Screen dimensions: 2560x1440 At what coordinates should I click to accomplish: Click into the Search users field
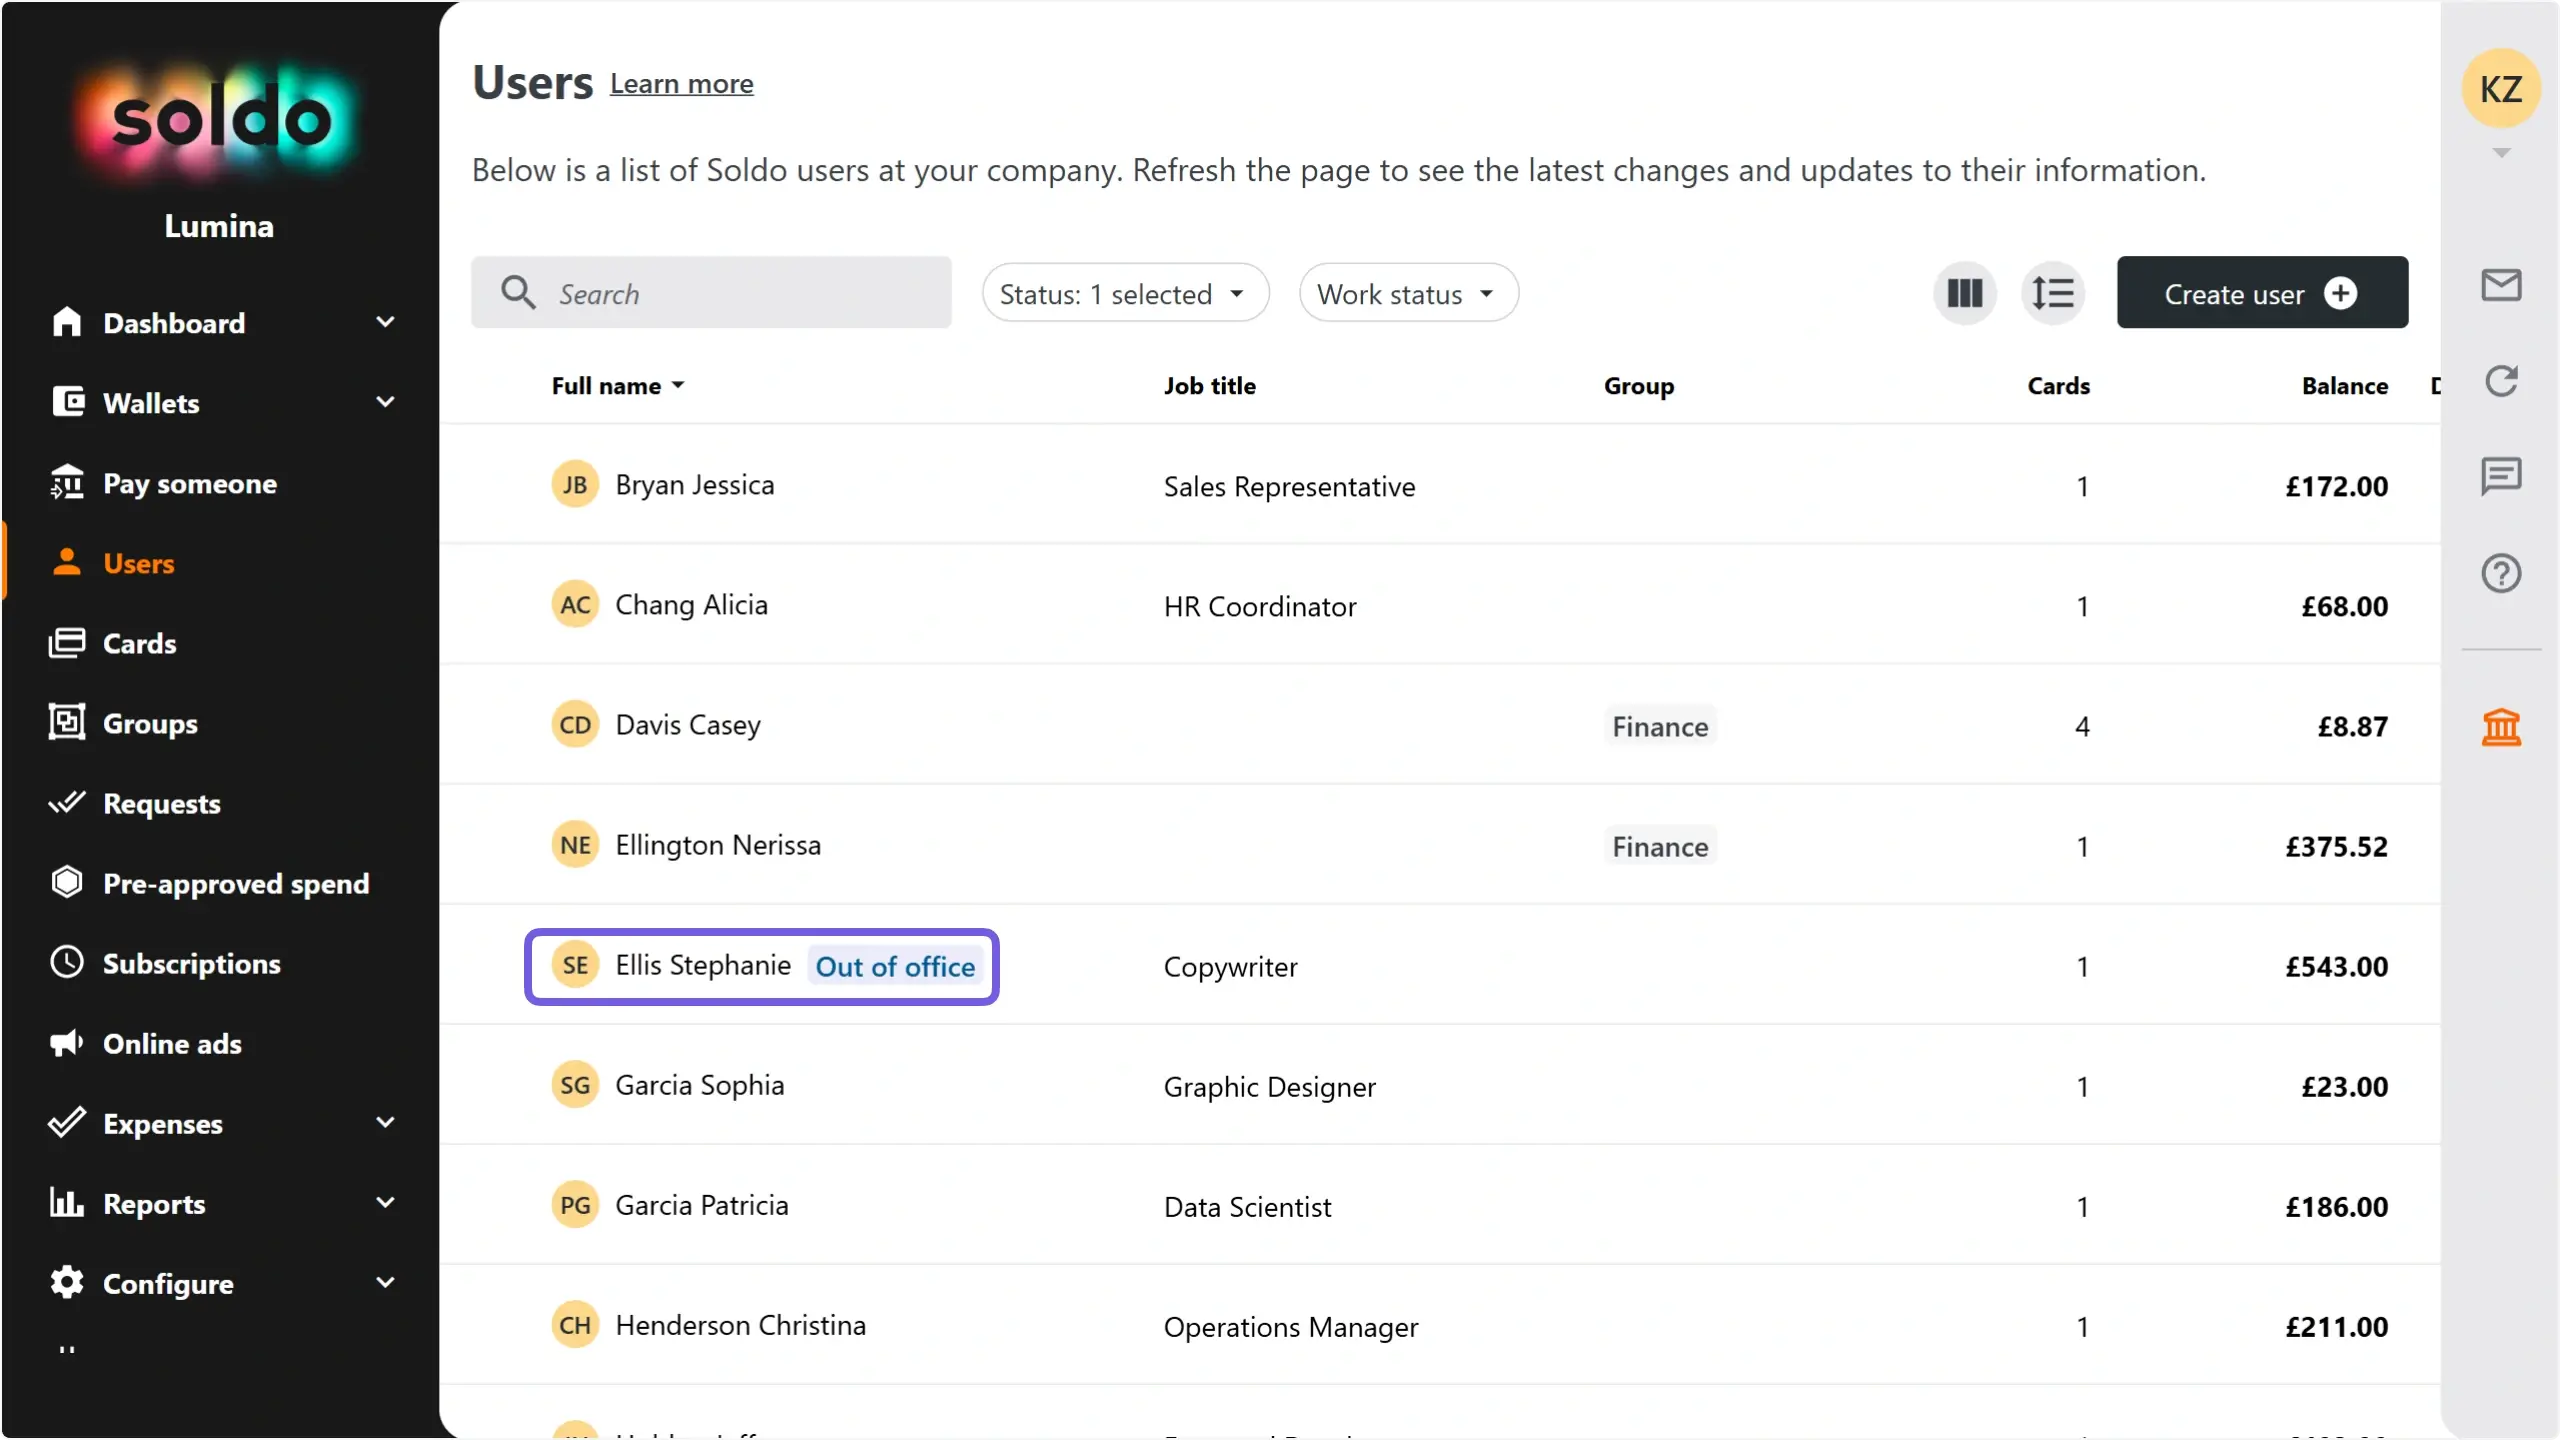click(x=711, y=293)
